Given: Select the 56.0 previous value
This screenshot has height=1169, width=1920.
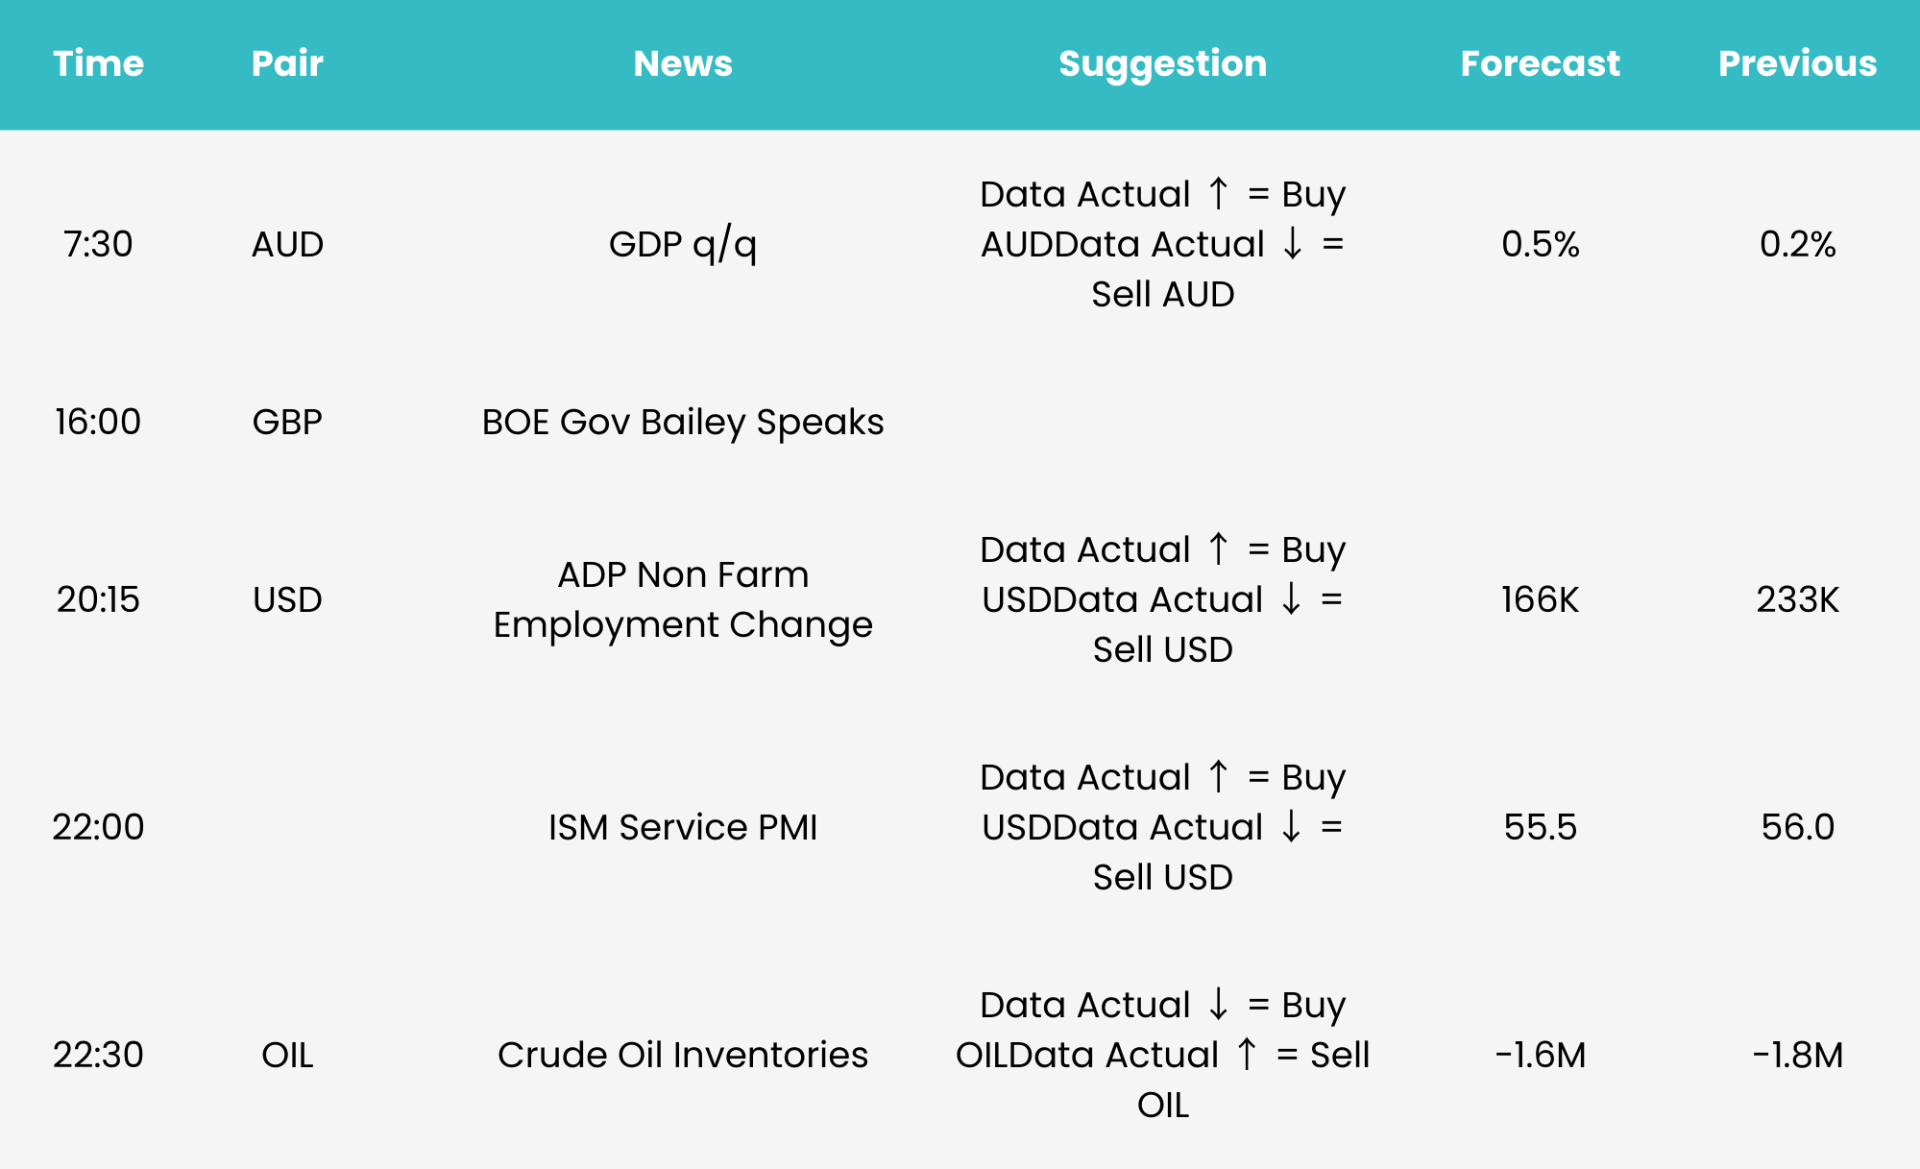Looking at the screenshot, I should point(1797,827).
